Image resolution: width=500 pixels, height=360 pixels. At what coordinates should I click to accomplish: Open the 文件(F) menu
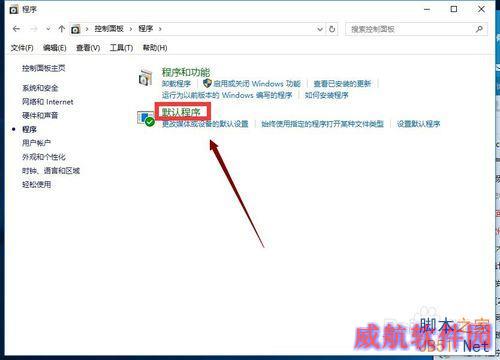click(x=22, y=48)
